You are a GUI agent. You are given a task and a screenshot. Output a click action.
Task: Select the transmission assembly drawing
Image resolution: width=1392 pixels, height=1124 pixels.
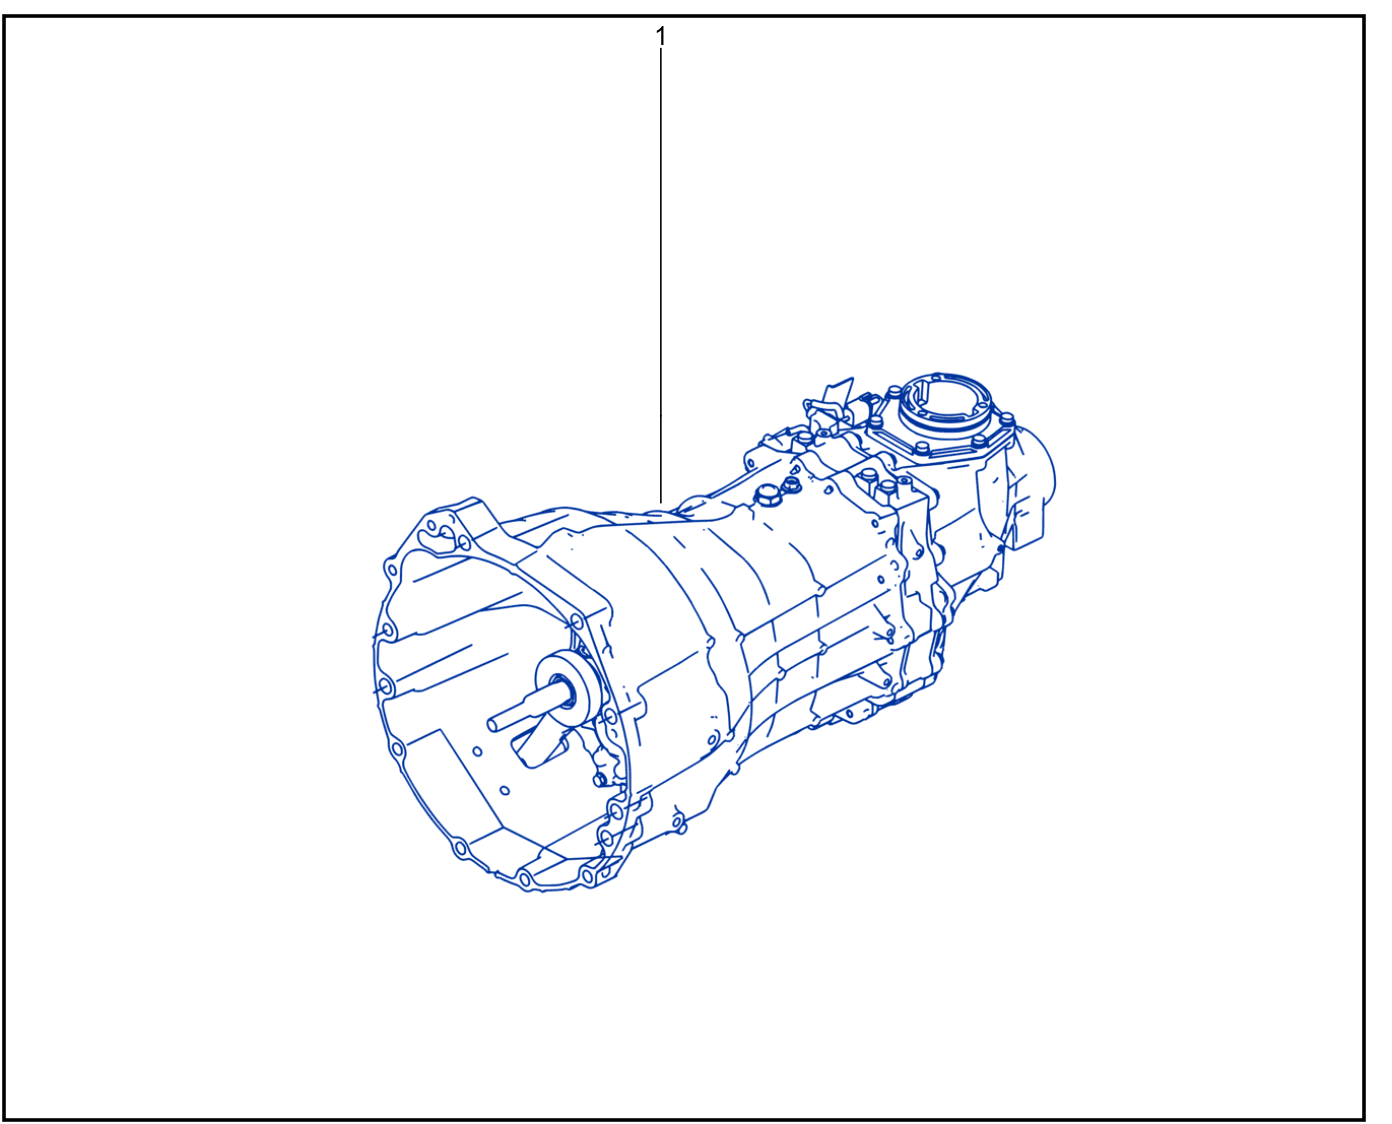click(x=714, y=634)
